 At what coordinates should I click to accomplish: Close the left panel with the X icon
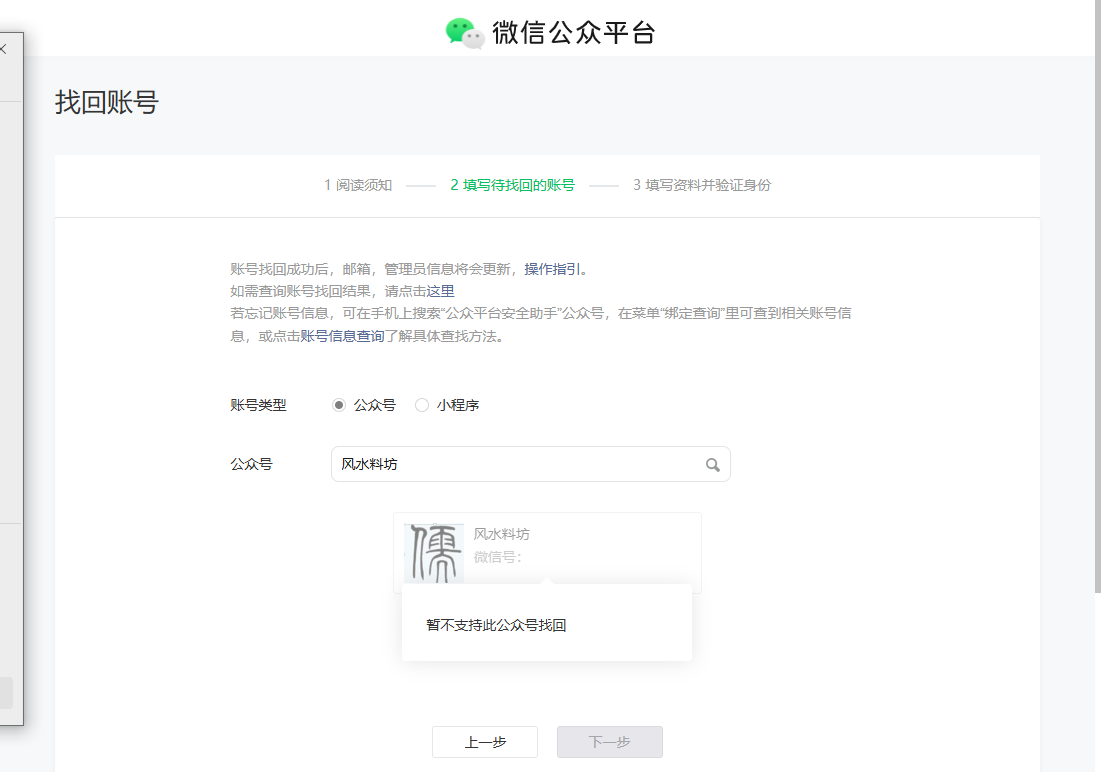click(3, 48)
